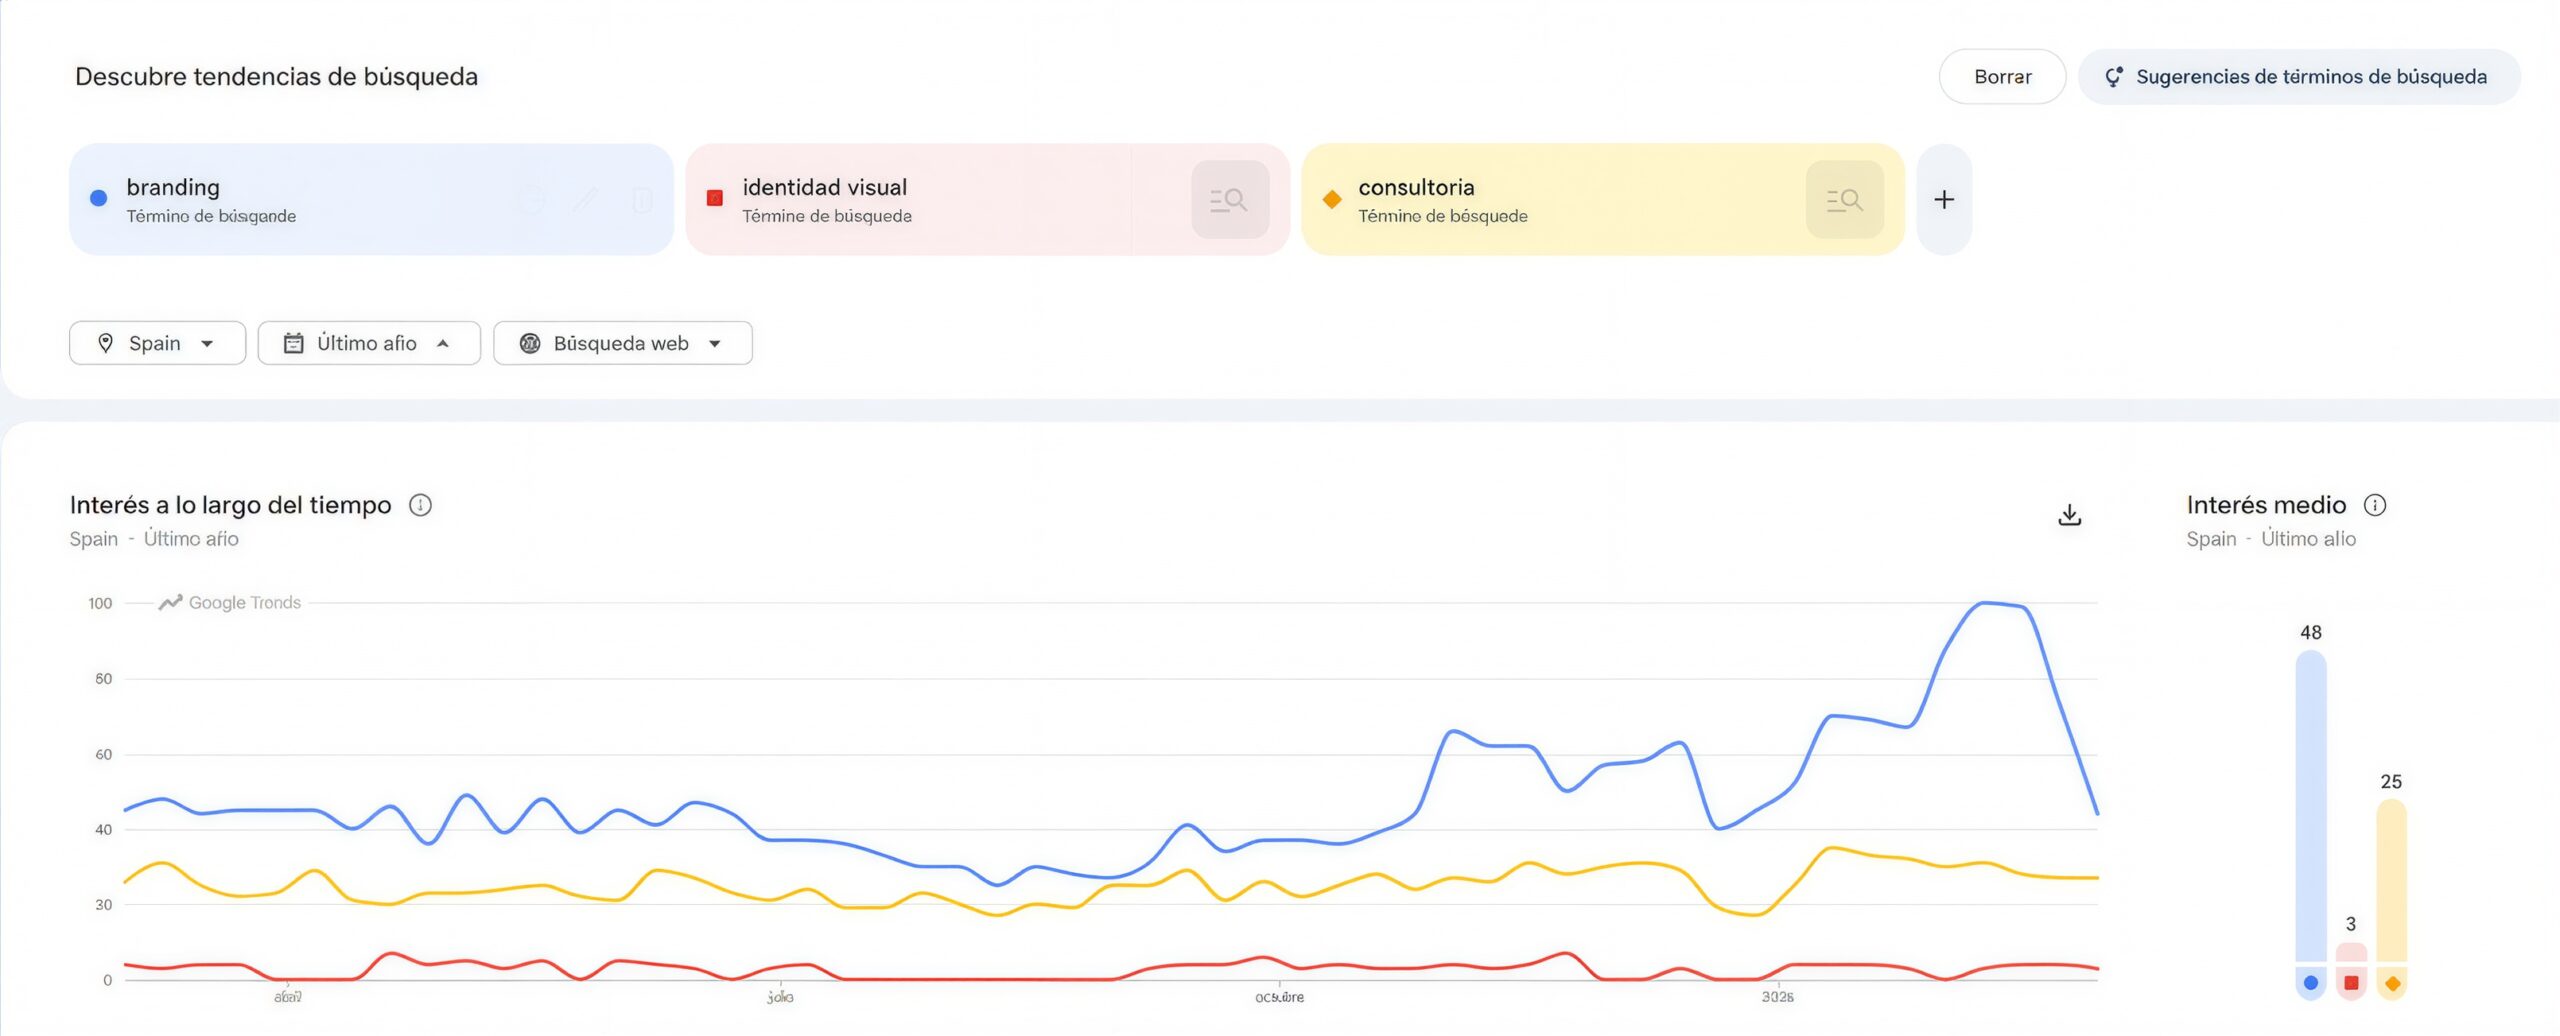The width and height of the screenshot is (2560, 1036).
Task: Click search icon in identidad visual chip
Action: (1229, 200)
